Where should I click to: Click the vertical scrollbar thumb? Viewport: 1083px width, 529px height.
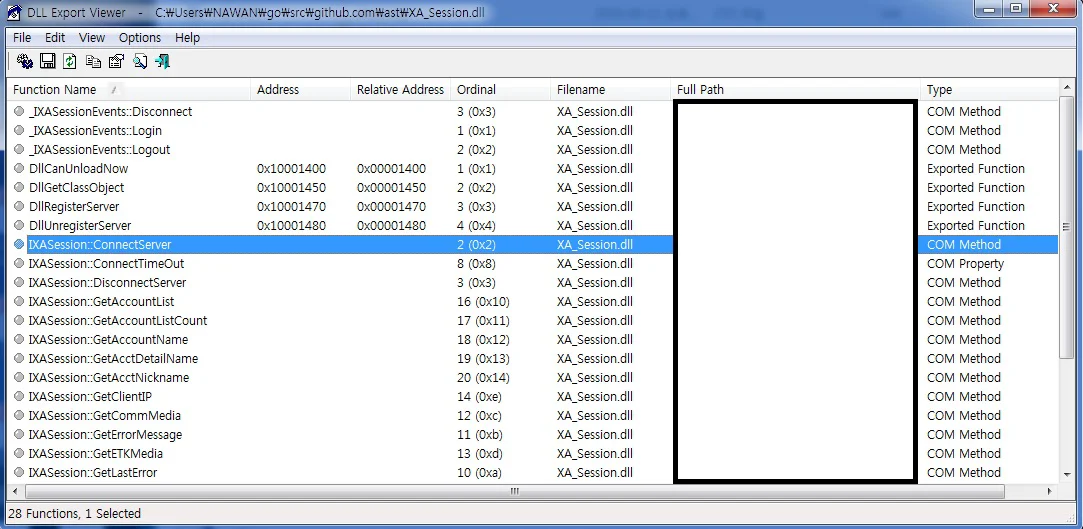[1066, 227]
